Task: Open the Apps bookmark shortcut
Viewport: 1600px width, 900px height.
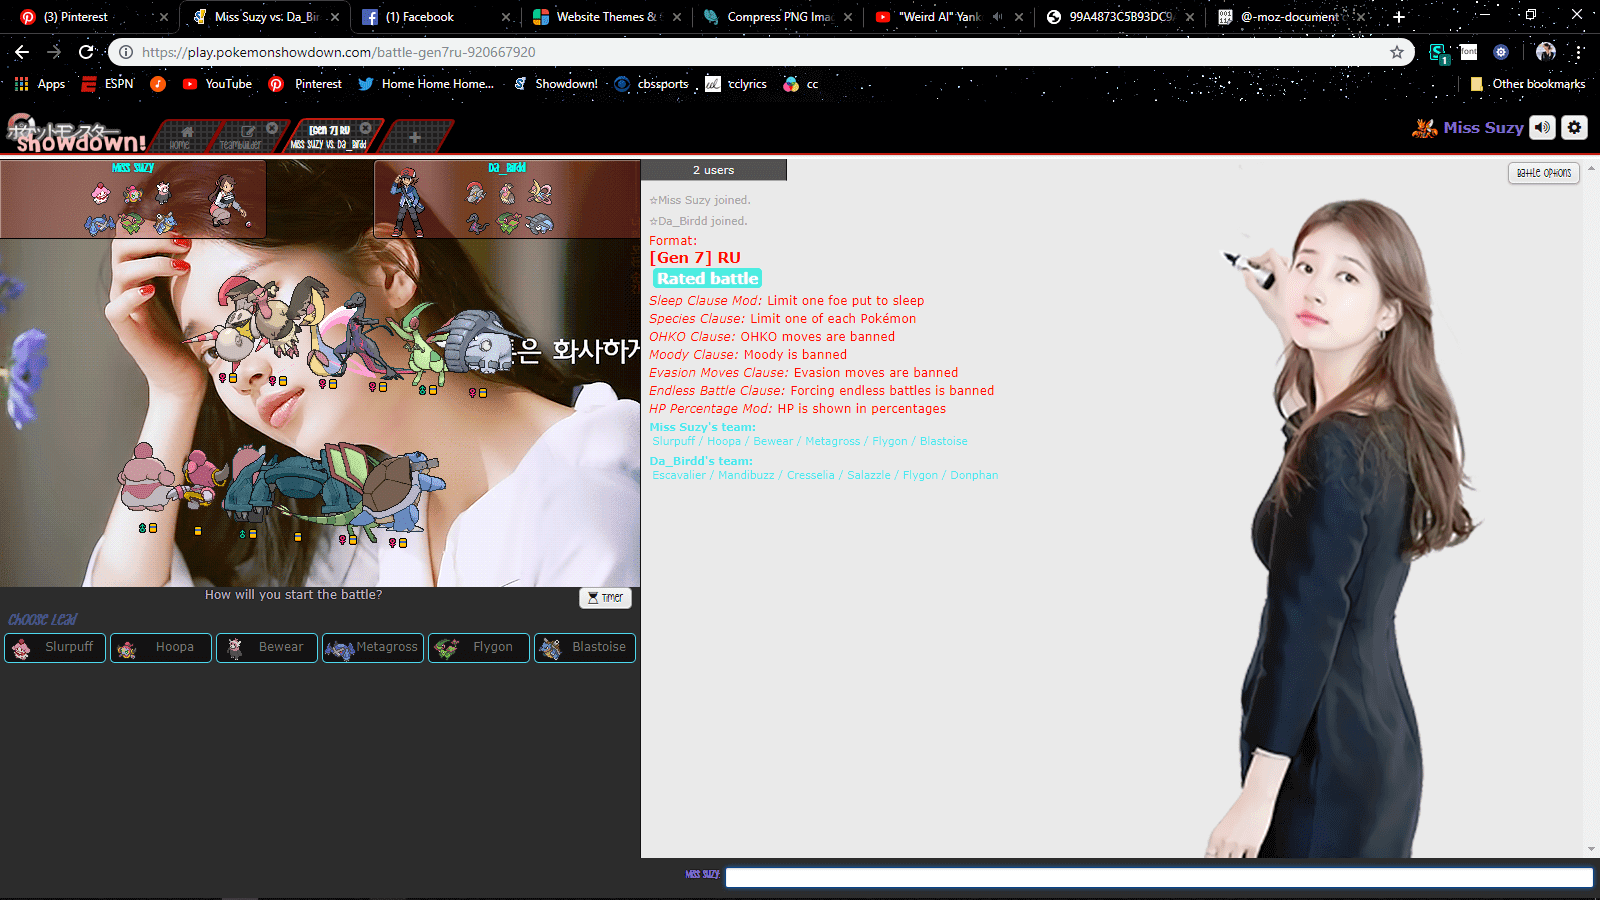Action: (40, 84)
